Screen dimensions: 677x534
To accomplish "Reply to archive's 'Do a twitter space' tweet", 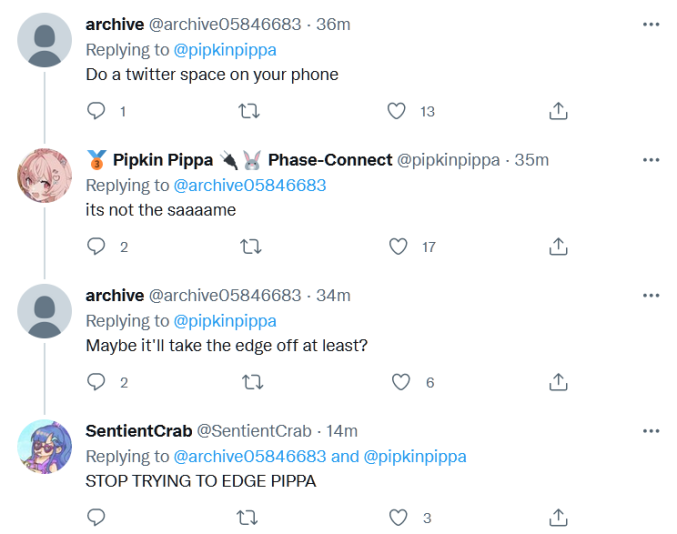I will (96, 111).
